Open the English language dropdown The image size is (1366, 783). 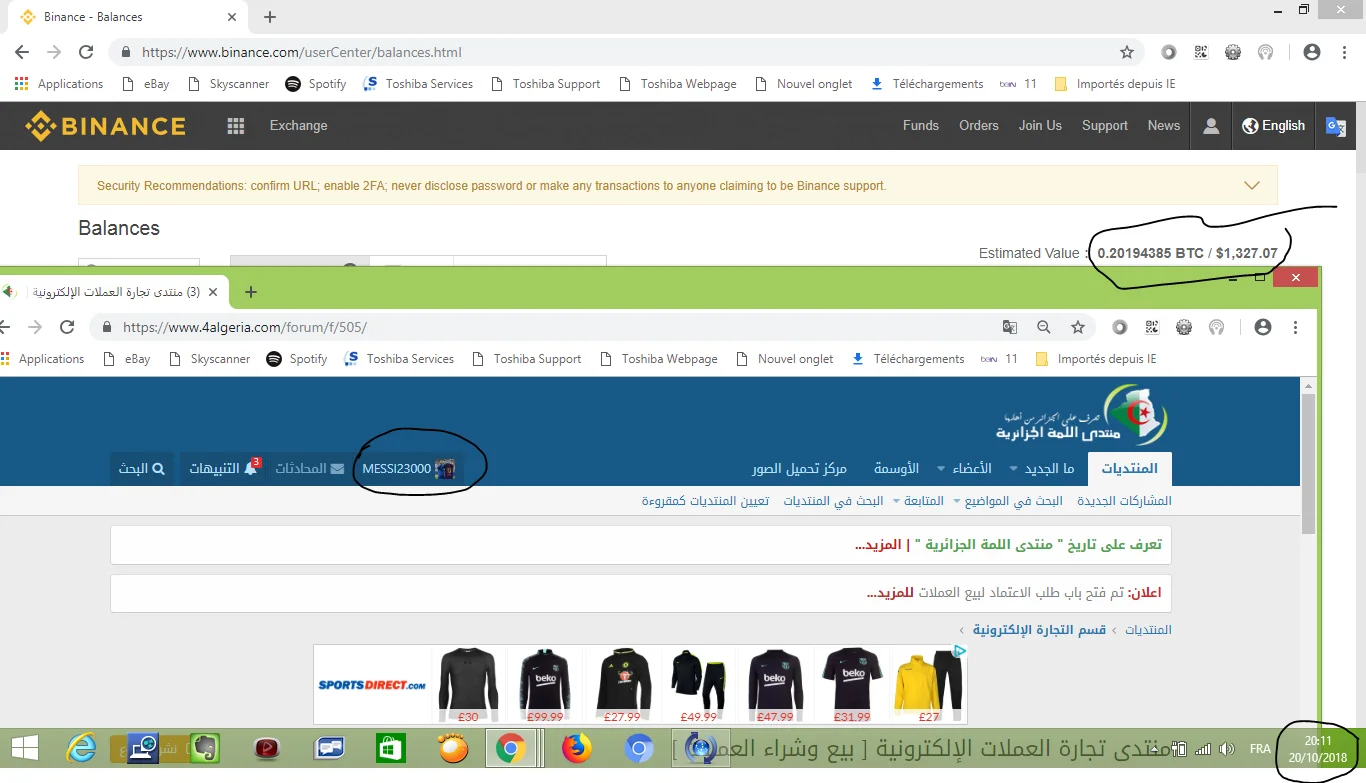1274,126
